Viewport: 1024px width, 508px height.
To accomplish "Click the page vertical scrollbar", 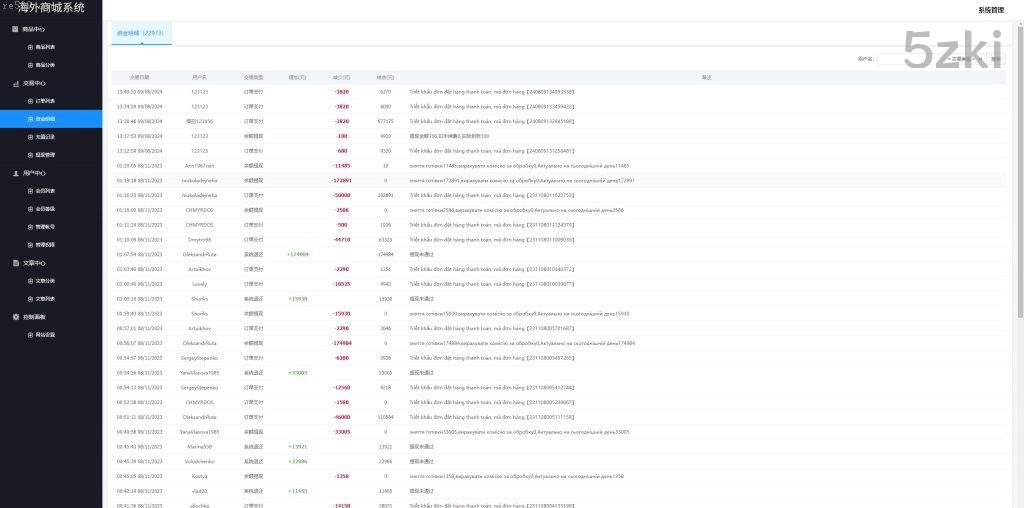I will click(x=1019, y=200).
